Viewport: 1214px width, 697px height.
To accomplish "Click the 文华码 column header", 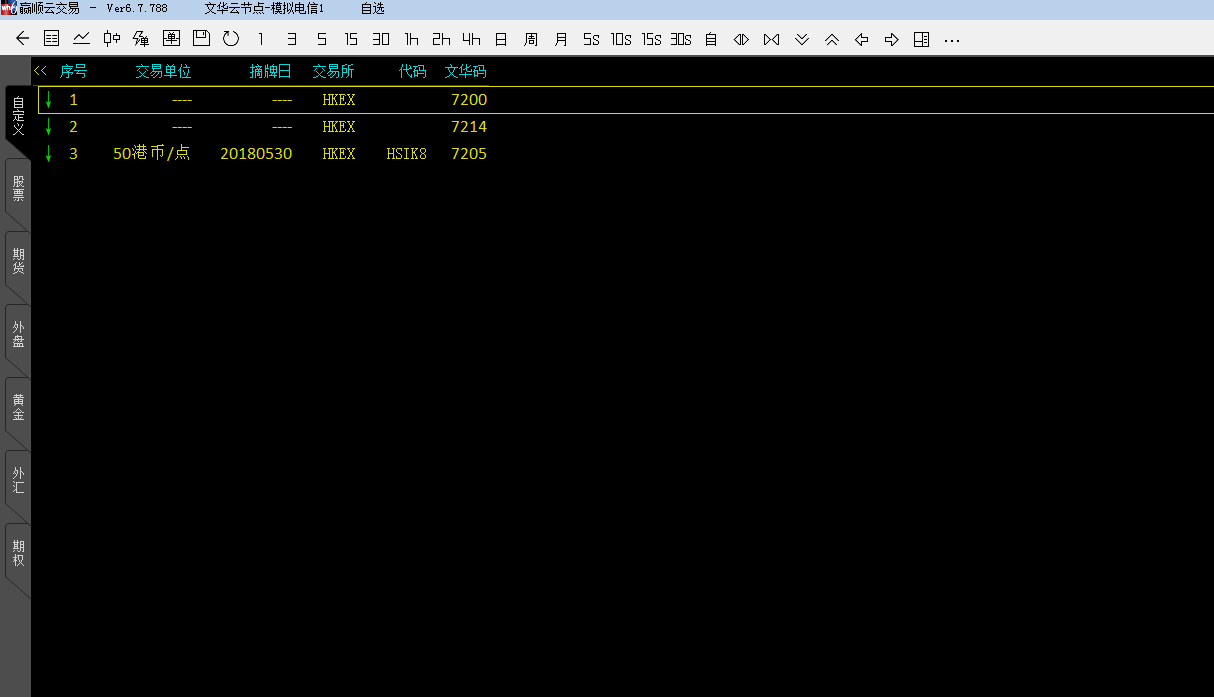I will tap(465, 72).
